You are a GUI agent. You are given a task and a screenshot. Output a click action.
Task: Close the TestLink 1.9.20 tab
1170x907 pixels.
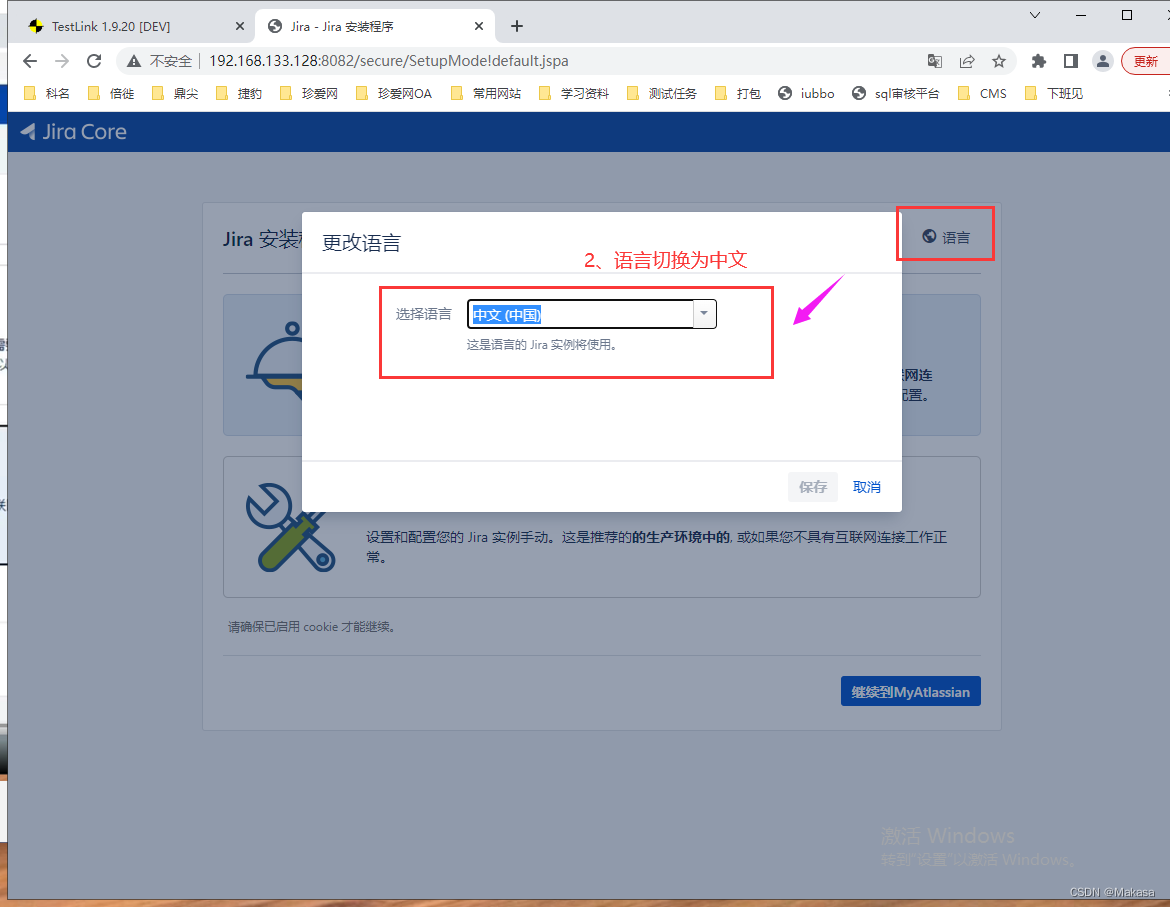click(x=240, y=26)
